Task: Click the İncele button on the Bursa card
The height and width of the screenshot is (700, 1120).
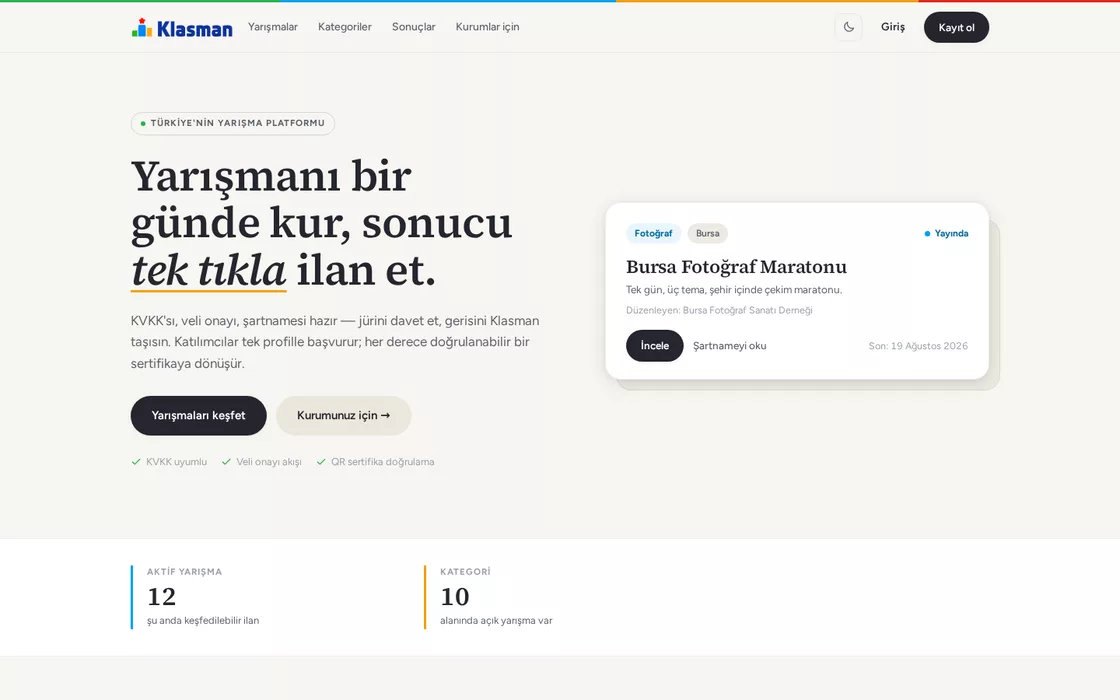Action: click(x=655, y=346)
